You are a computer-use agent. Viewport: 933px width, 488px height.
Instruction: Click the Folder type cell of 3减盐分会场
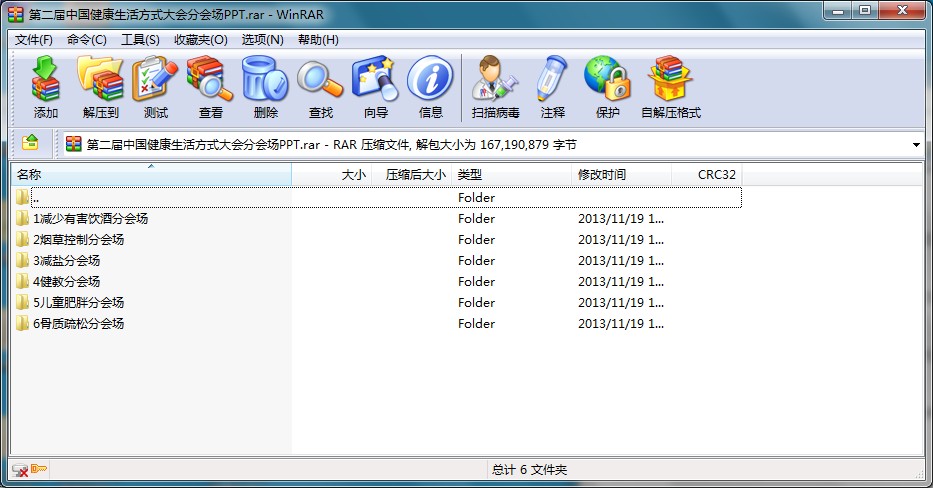[477, 261]
